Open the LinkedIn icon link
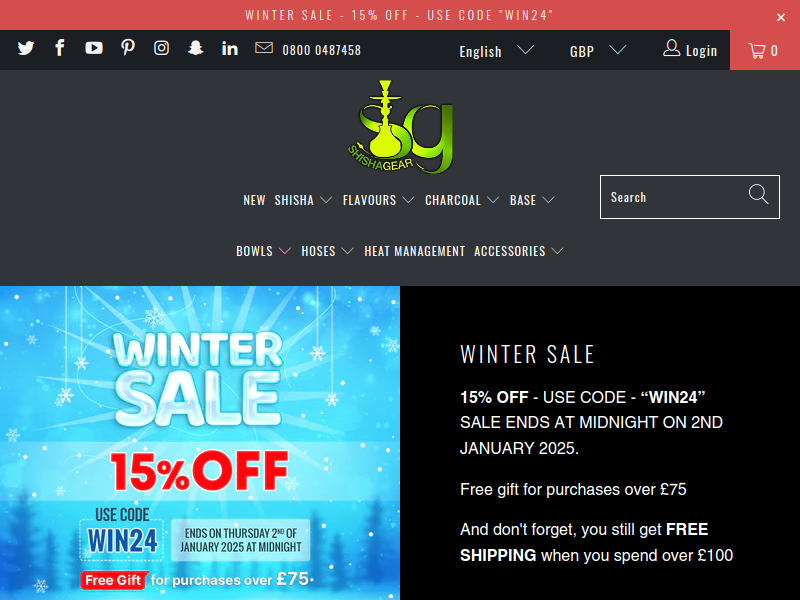This screenshot has height=600, width=800. tap(230, 48)
